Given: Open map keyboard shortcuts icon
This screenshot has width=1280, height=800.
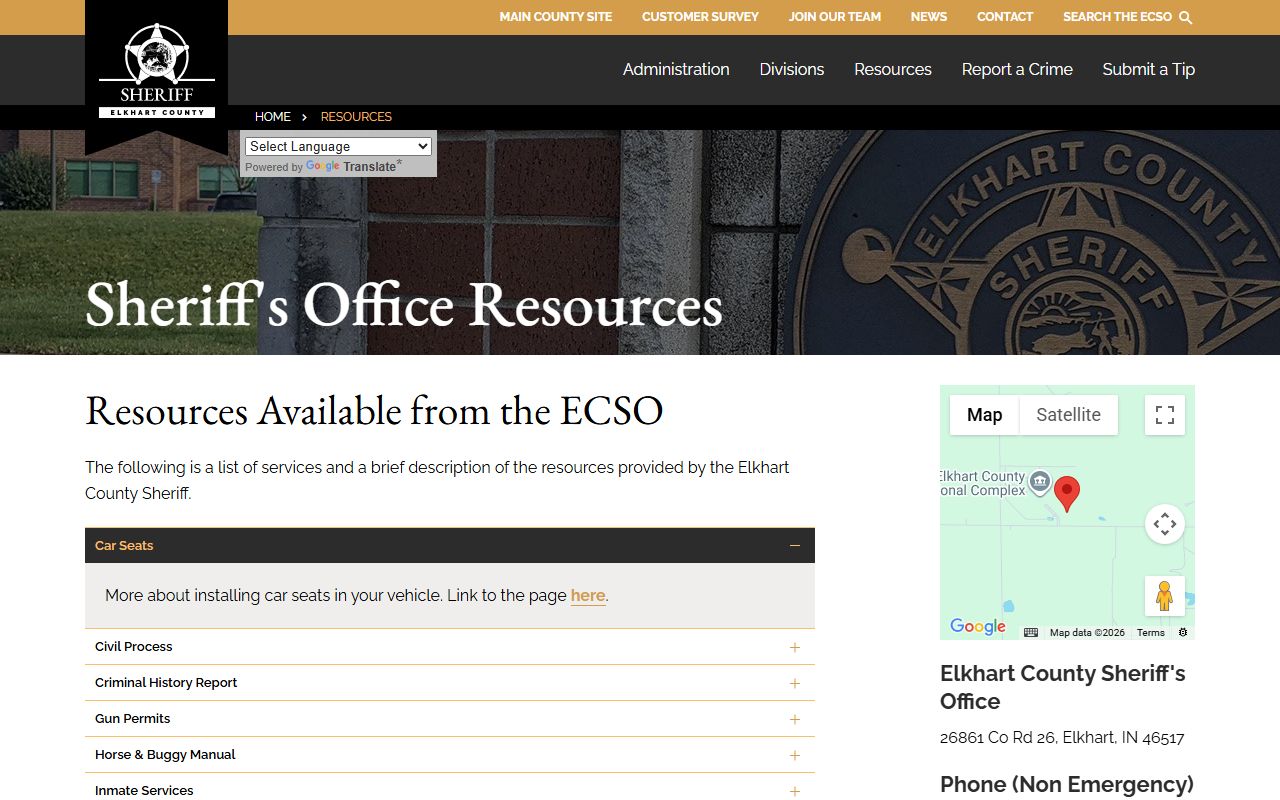Looking at the screenshot, I should pyautogui.click(x=1031, y=632).
